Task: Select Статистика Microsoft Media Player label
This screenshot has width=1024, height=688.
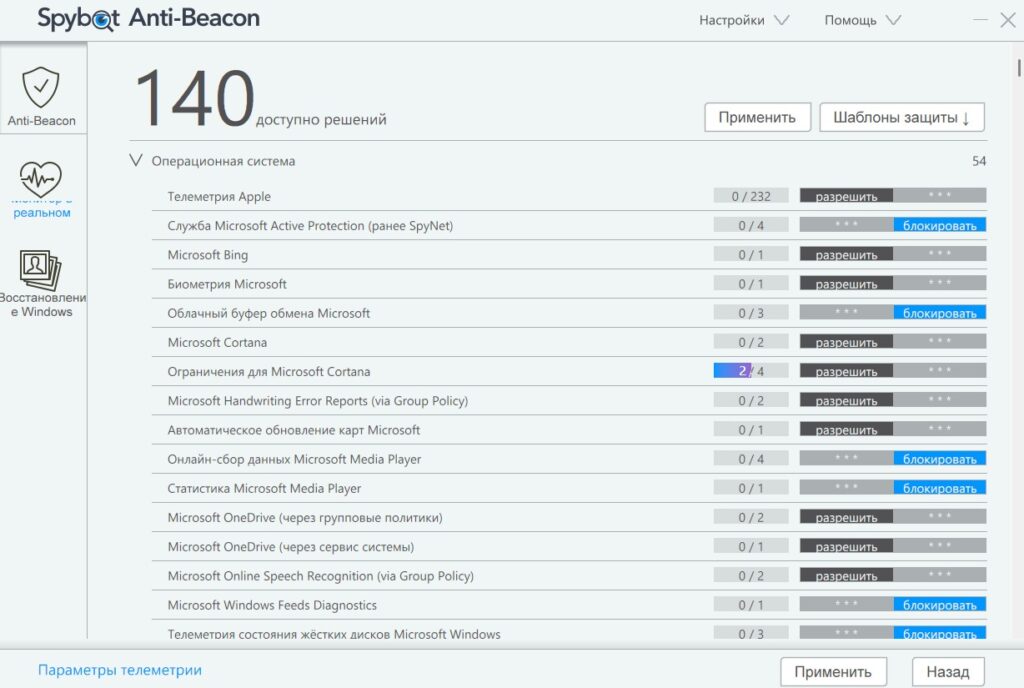Action: [x=264, y=488]
